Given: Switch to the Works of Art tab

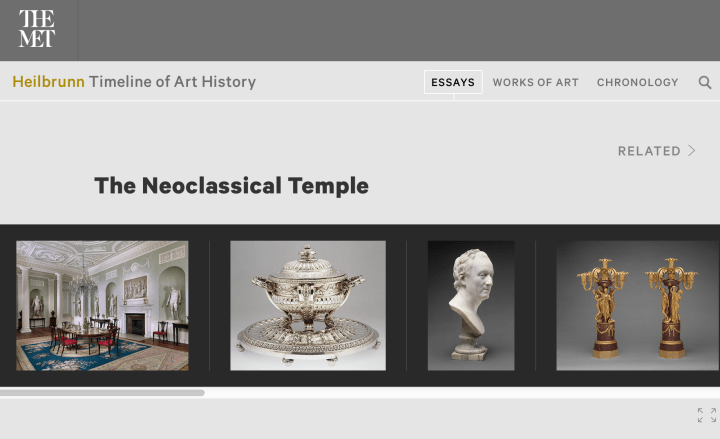Looking at the screenshot, I should pyautogui.click(x=535, y=82).
